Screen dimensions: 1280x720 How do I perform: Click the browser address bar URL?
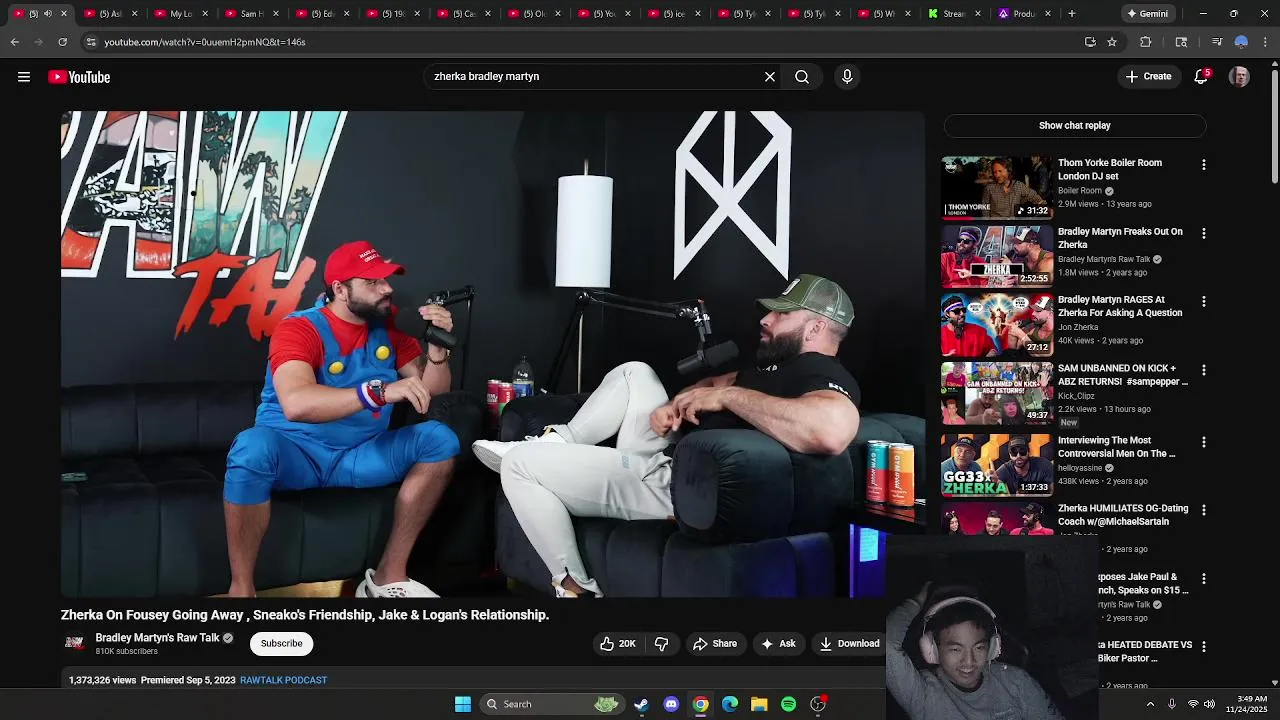205,42
